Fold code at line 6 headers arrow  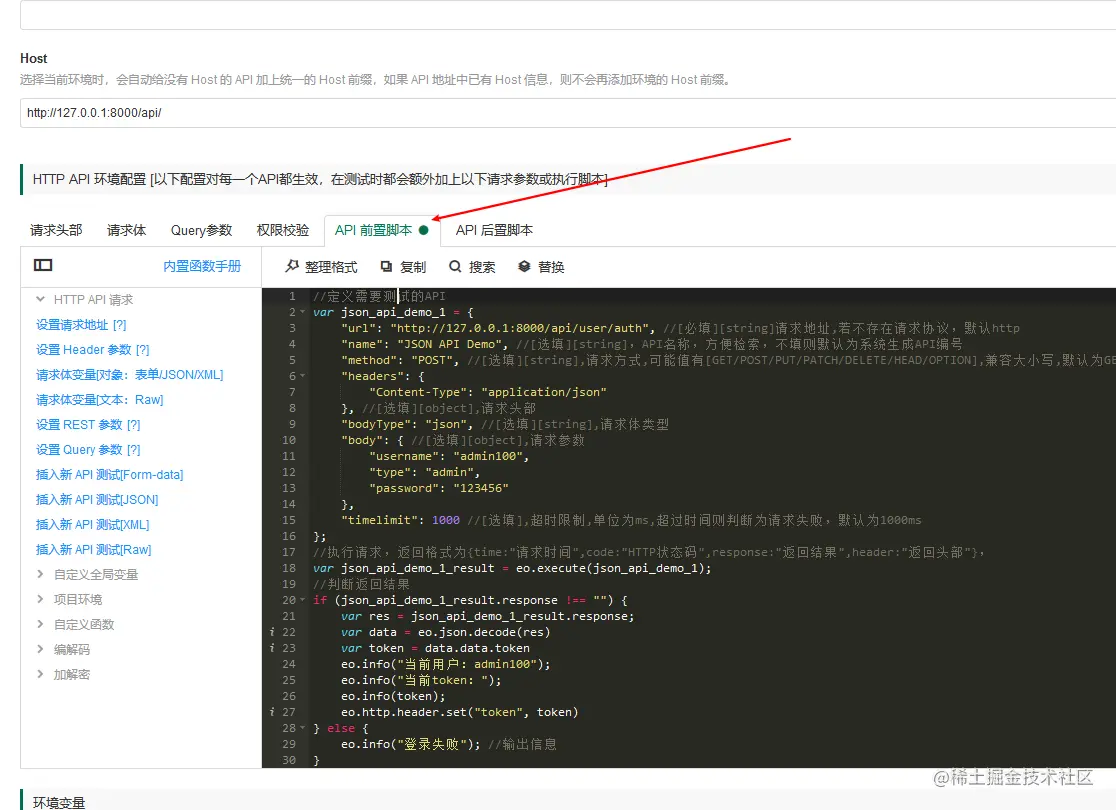(302, 376)
